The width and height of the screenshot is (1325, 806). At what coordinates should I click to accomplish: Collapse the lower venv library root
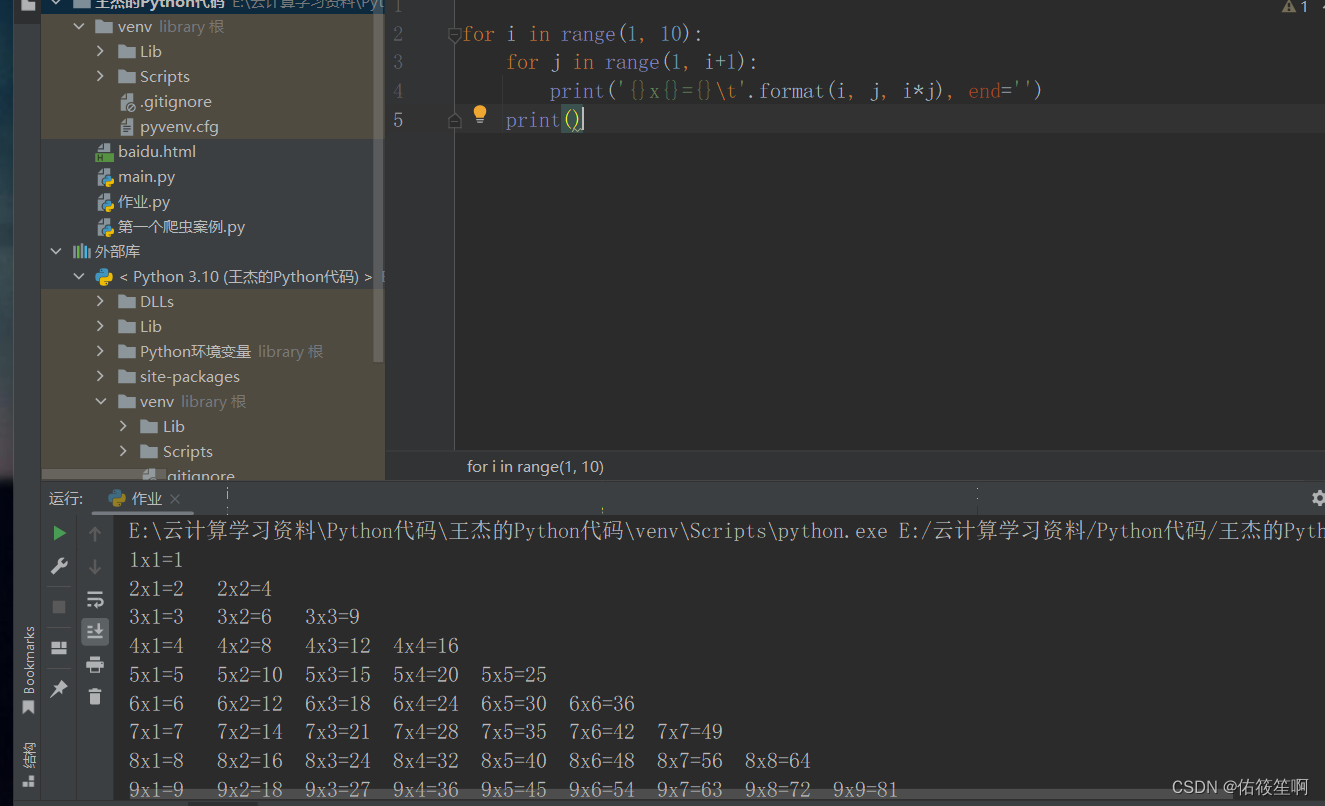(x=100, y=401)
